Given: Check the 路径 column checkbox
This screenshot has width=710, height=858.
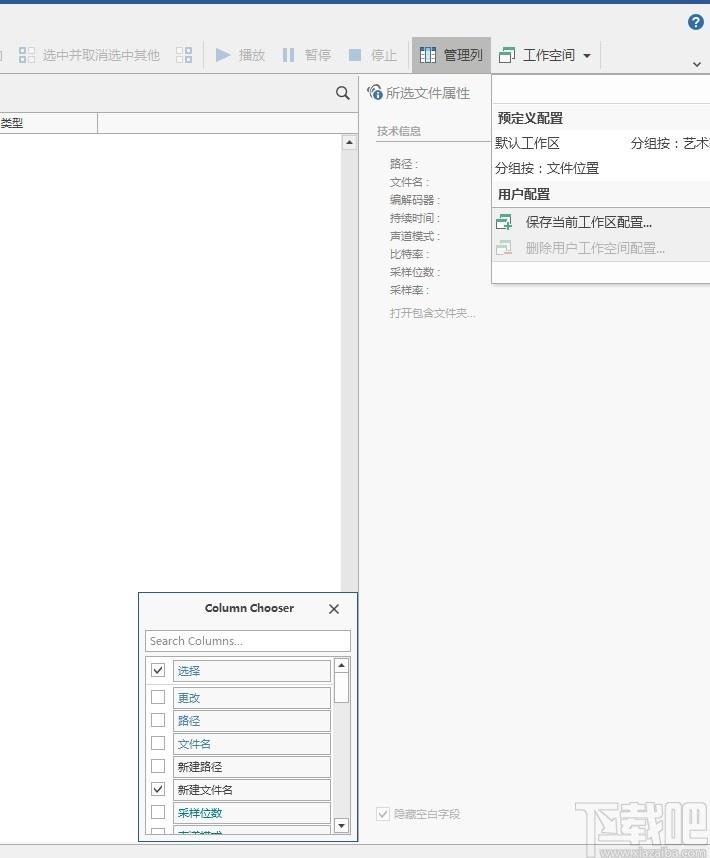Looking at the screenshot, I should pos(158,720).
